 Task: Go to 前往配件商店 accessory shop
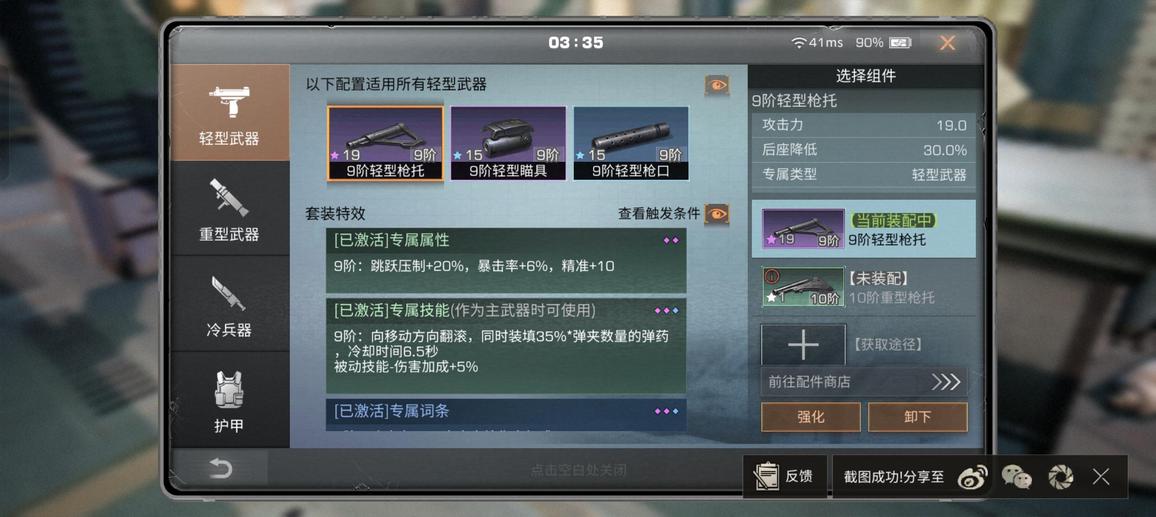coord(863,382)
